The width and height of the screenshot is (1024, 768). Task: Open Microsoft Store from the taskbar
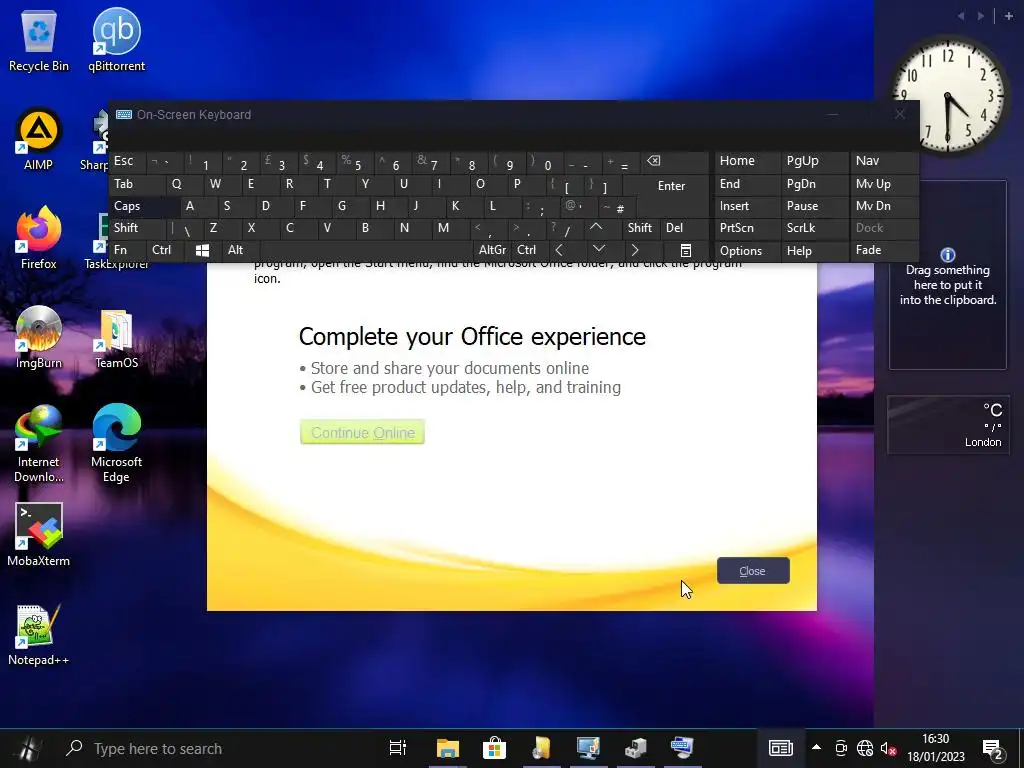[x=494, y=748]
